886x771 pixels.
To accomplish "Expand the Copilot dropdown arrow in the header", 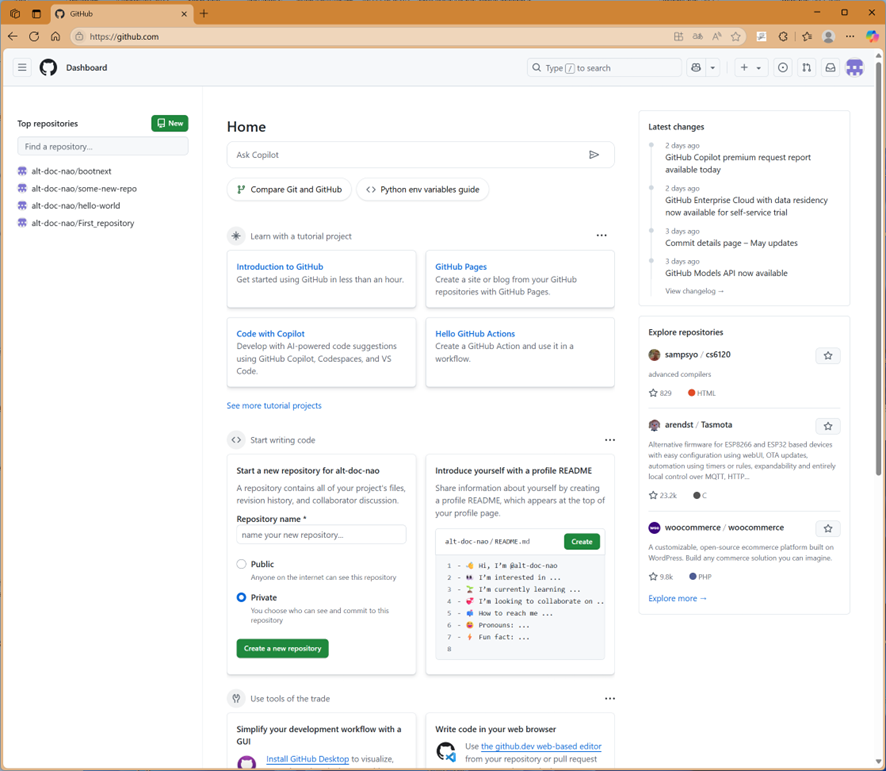I will [713, 68].
